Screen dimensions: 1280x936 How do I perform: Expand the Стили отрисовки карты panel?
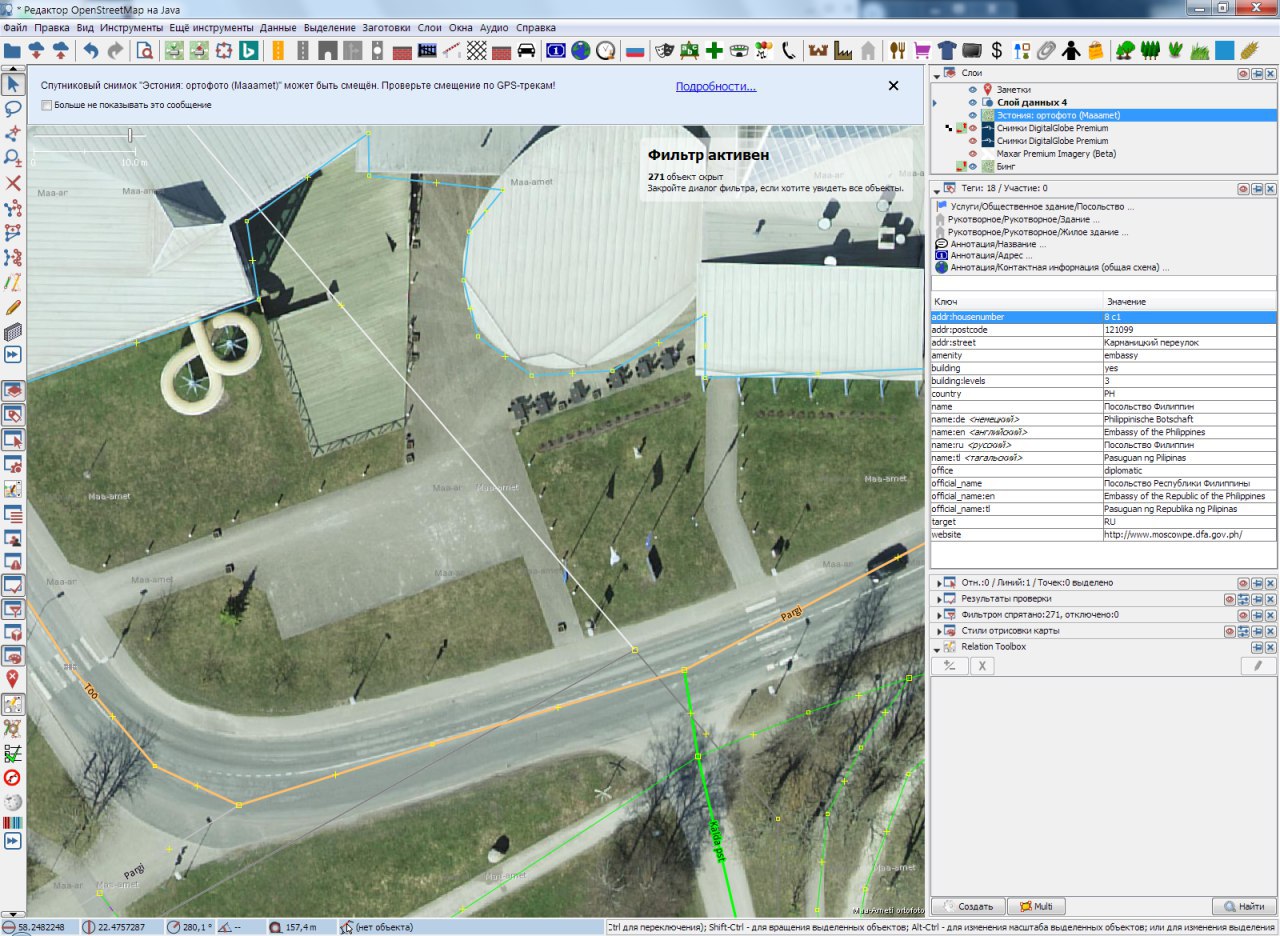938,631
